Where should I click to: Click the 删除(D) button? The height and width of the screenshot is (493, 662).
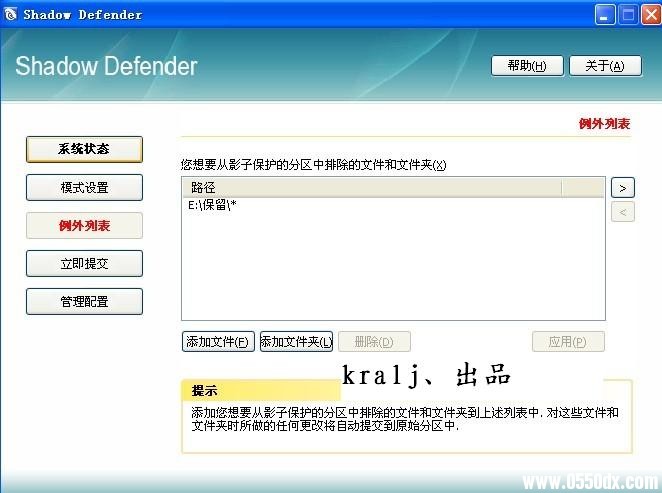tap(374, 341)
